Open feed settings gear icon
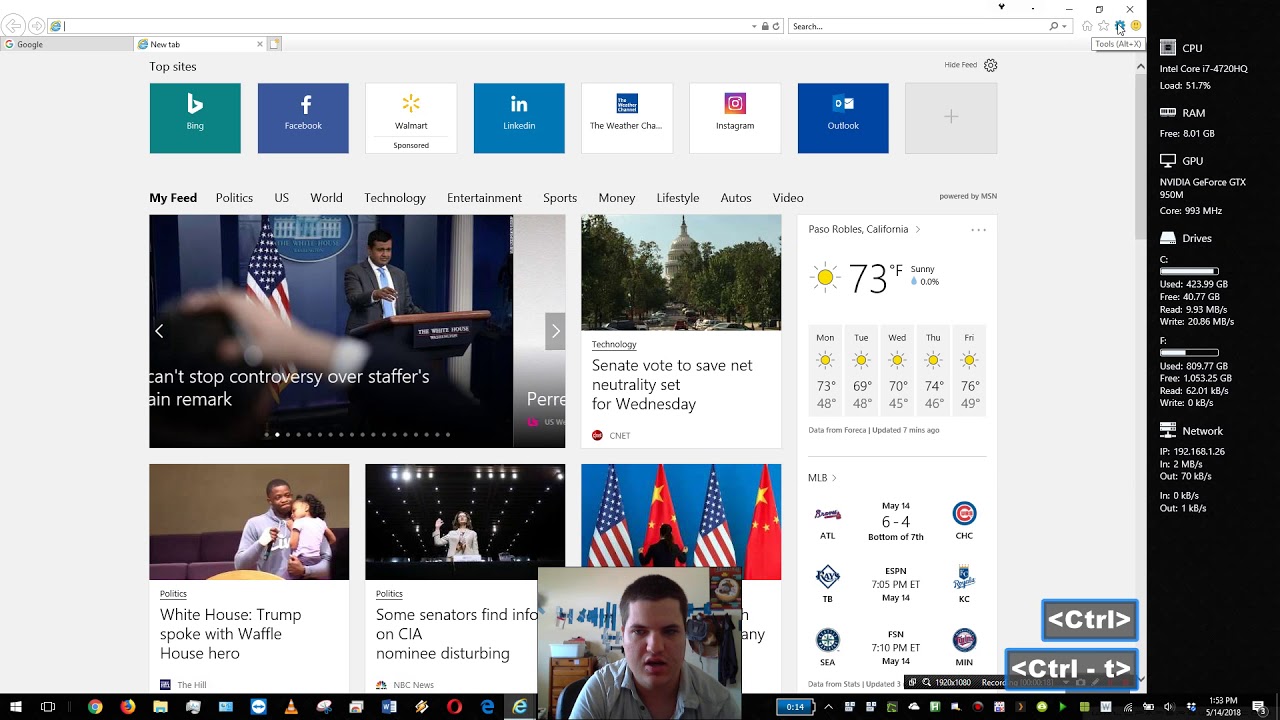Viewport: 1280px width, 720px height. [x=990, y=65]
